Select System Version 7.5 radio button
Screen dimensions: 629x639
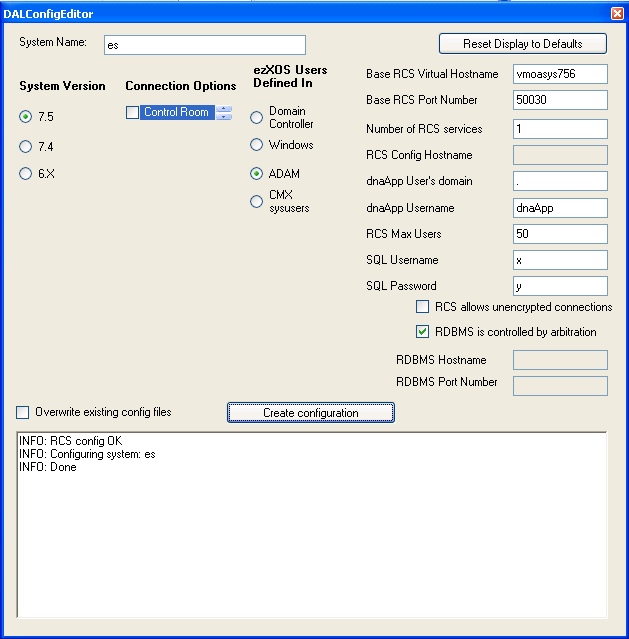26,117
